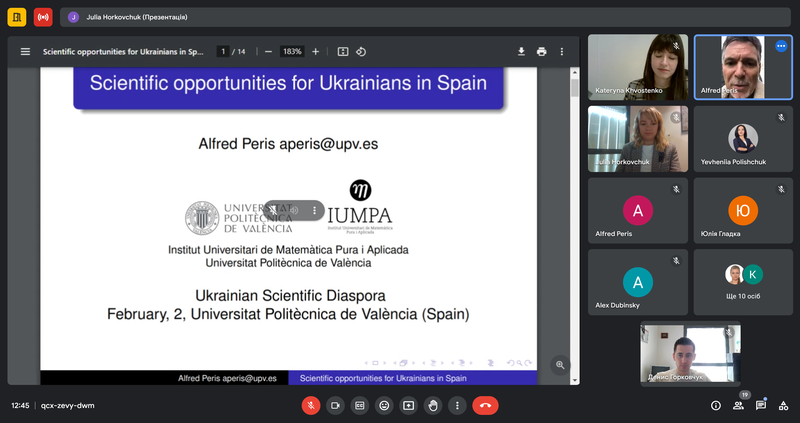Click the magnifier zoom button on slide
This screenshot has height=423, width=800.
[x=560, y=365]
